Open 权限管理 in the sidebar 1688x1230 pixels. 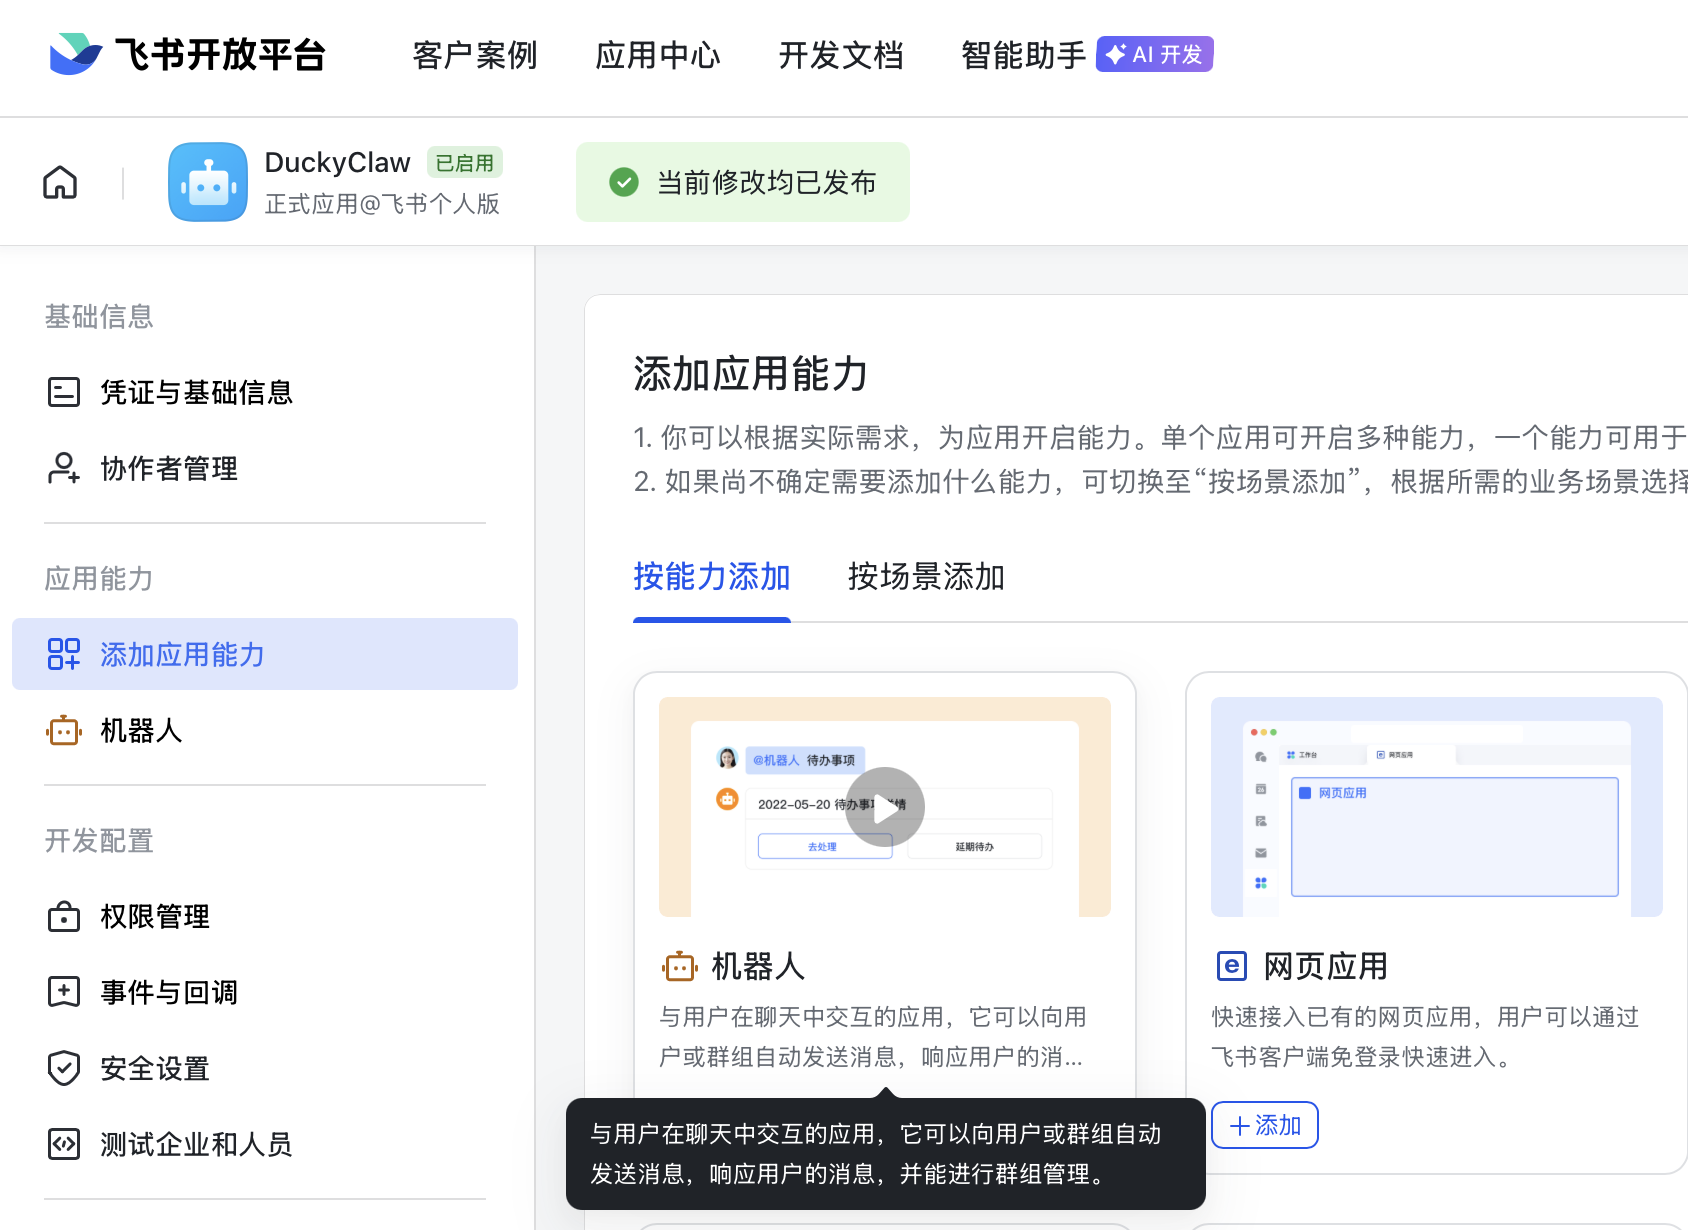pos(155,916)
